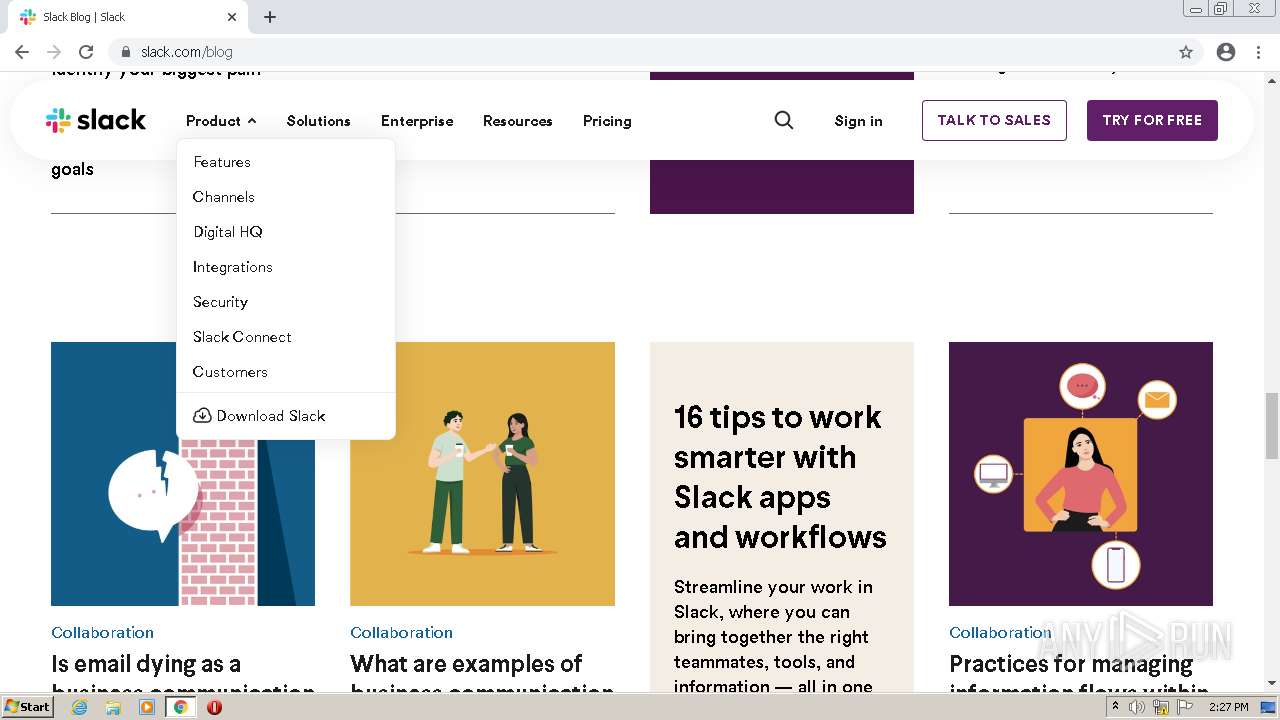The height and width of the screenshot is (720, 1280).
Task: Open the Sign in link
Action: [x=858, y=121]
